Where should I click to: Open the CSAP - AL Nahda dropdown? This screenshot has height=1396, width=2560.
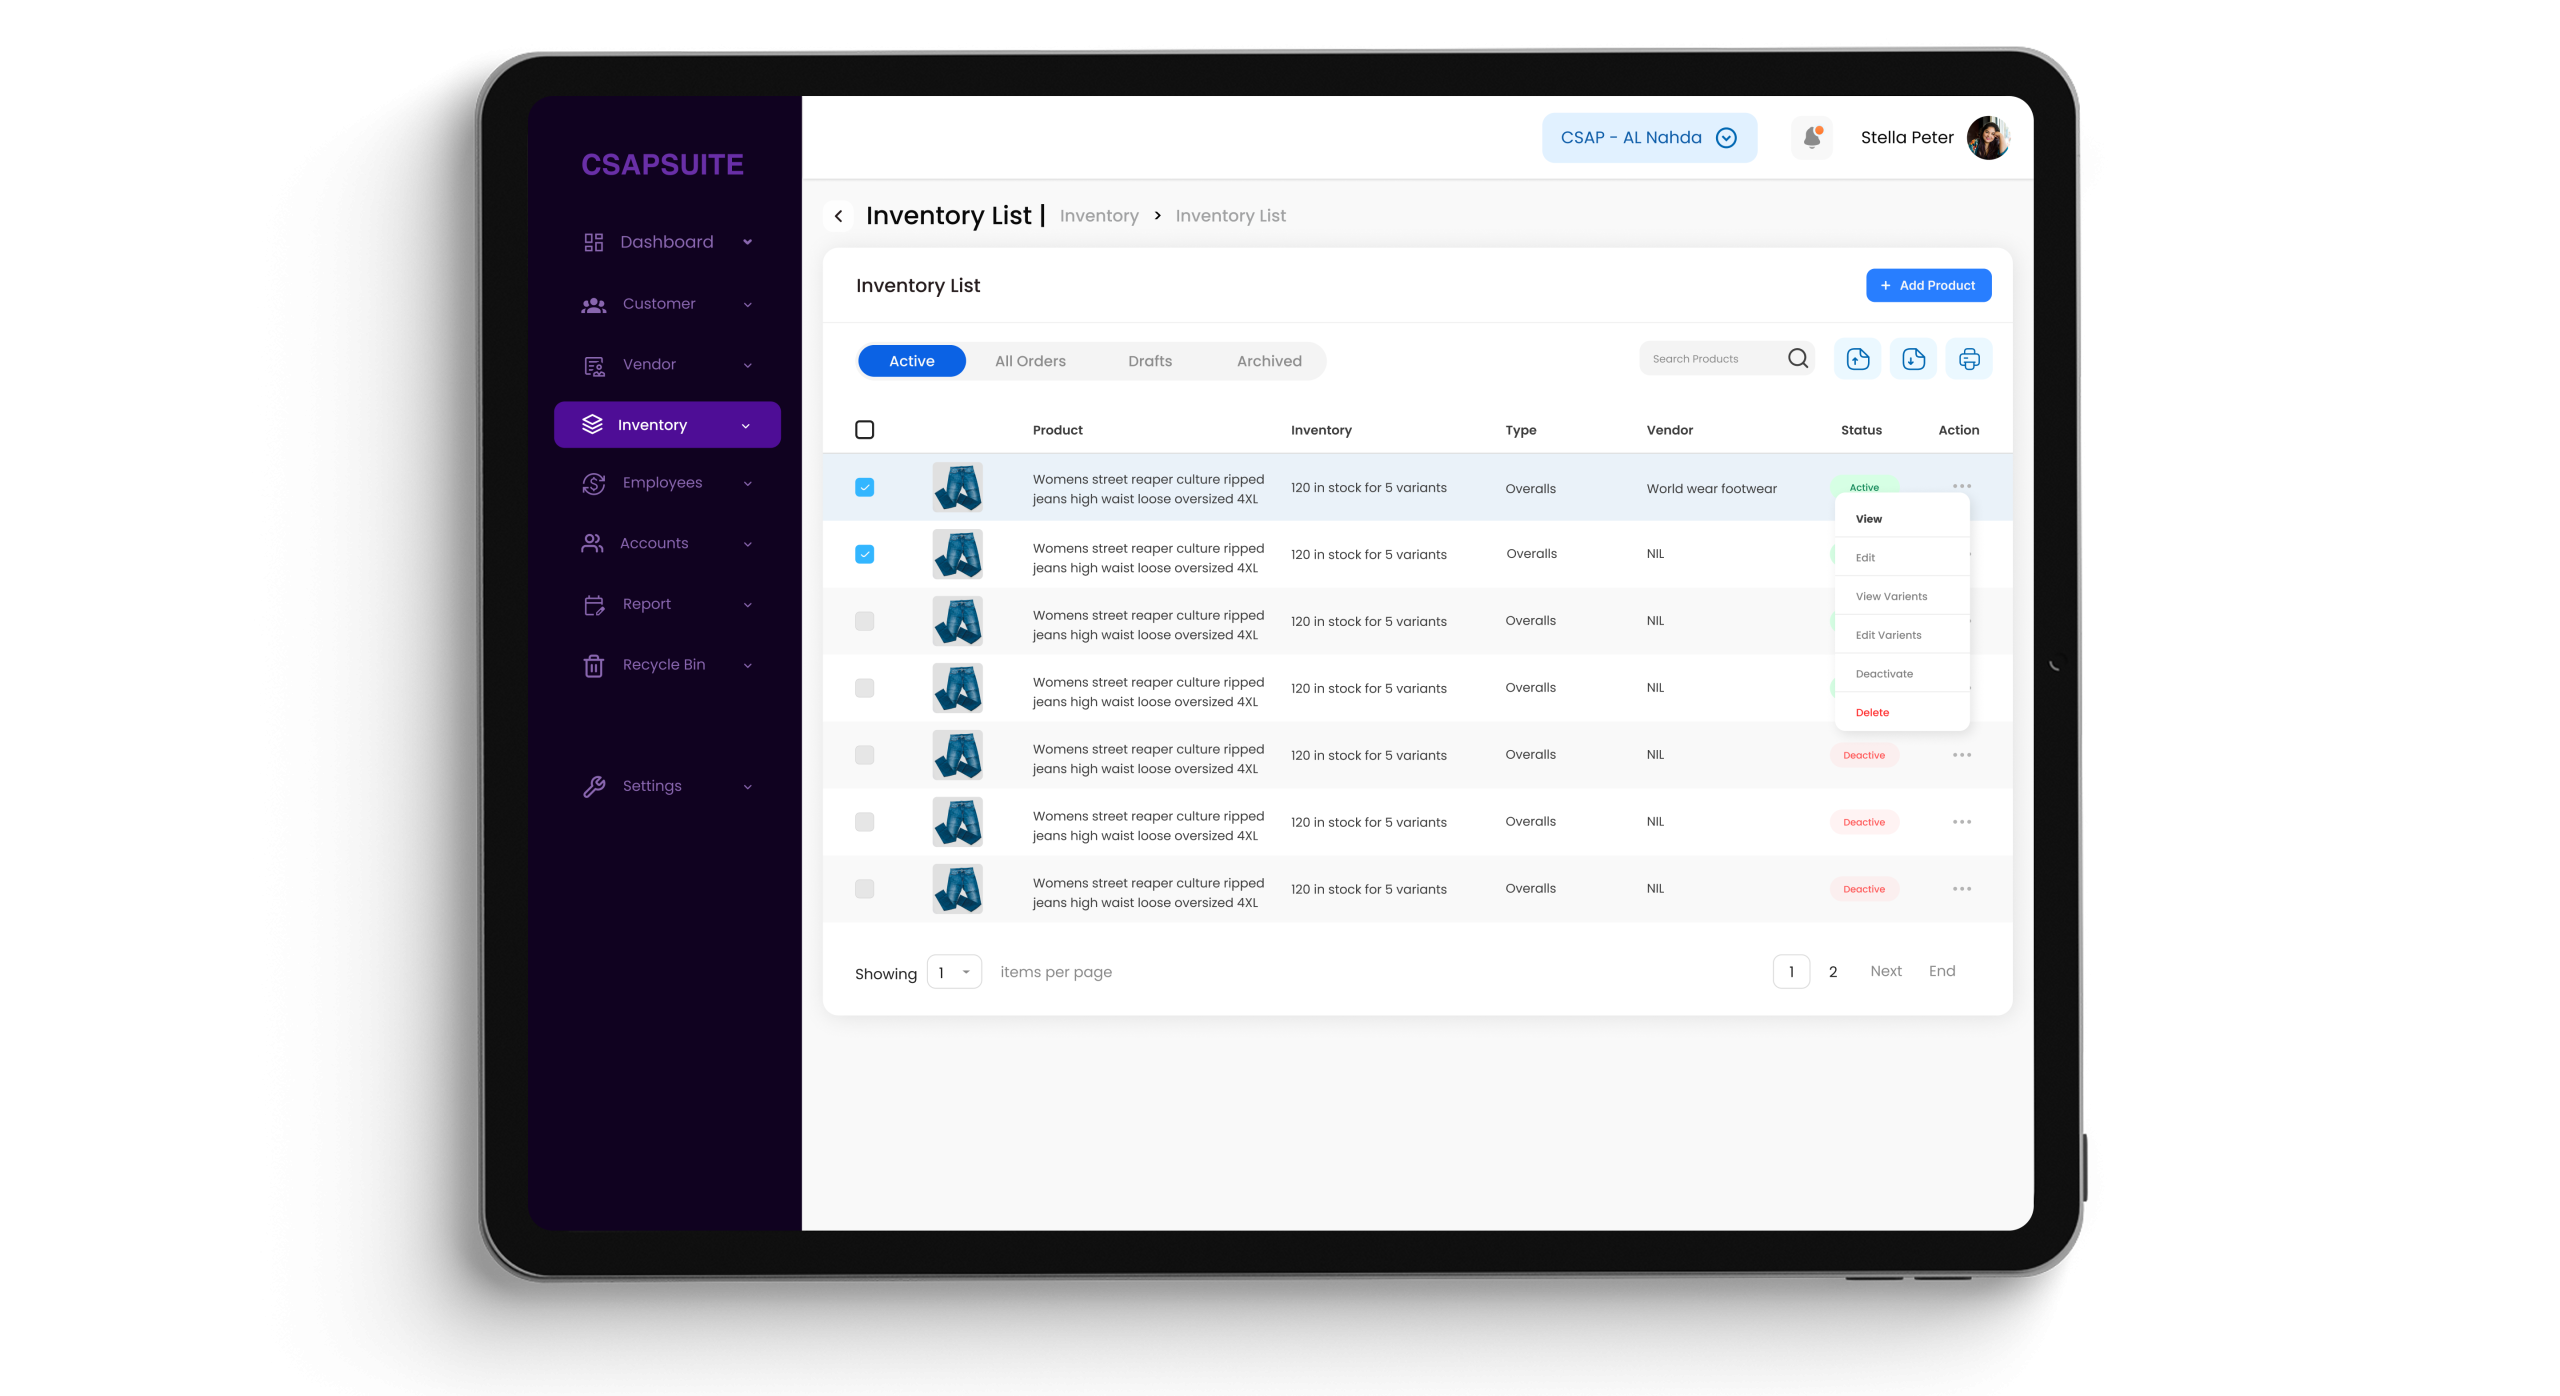[x=1648, y=137]
